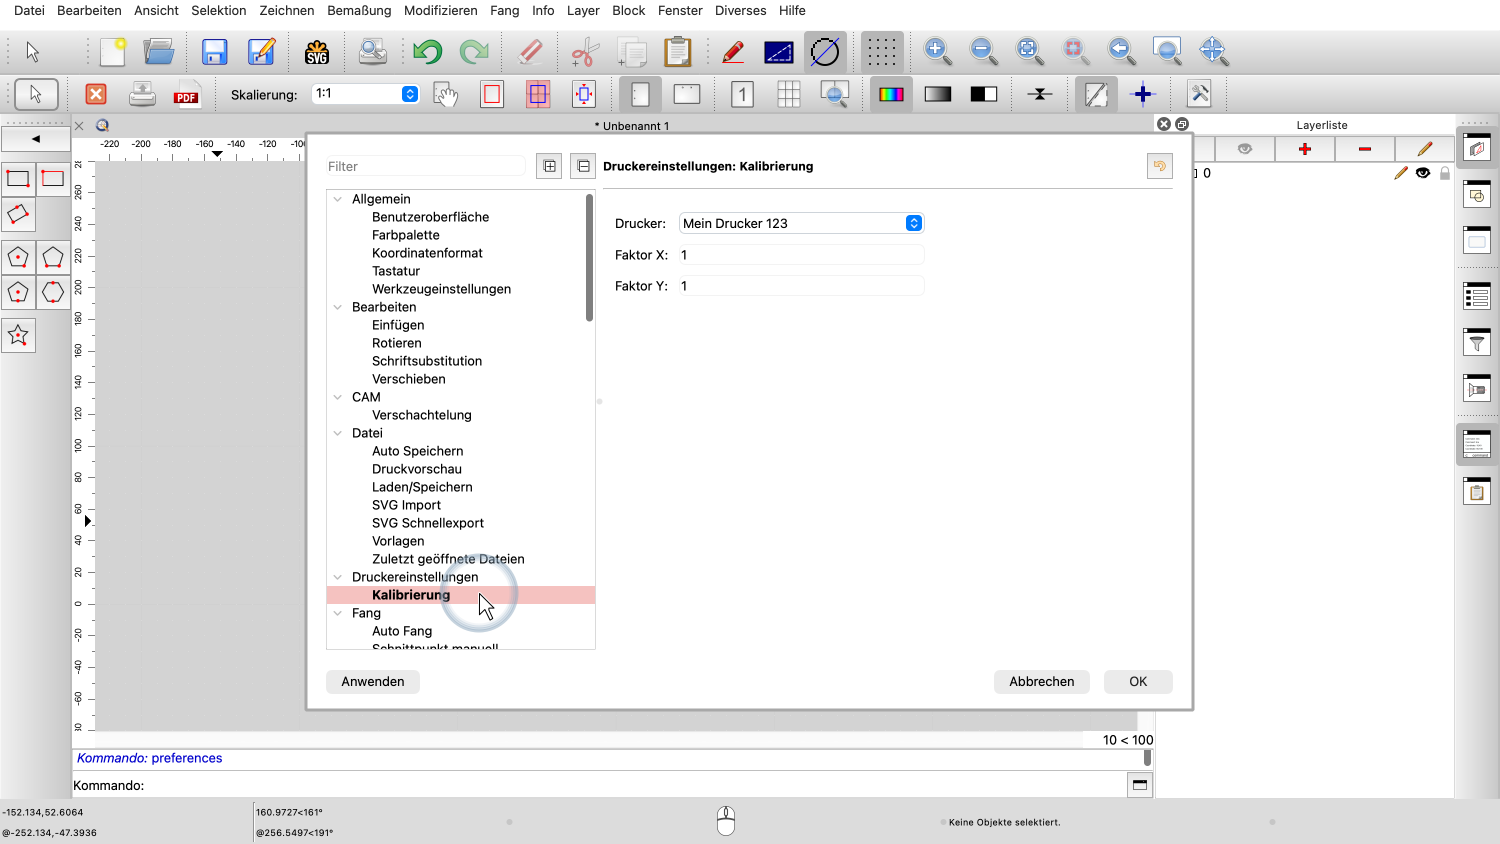Toggle visibility of layer 0
The width and height of the screenshot is (1500, 844).
1423,173
